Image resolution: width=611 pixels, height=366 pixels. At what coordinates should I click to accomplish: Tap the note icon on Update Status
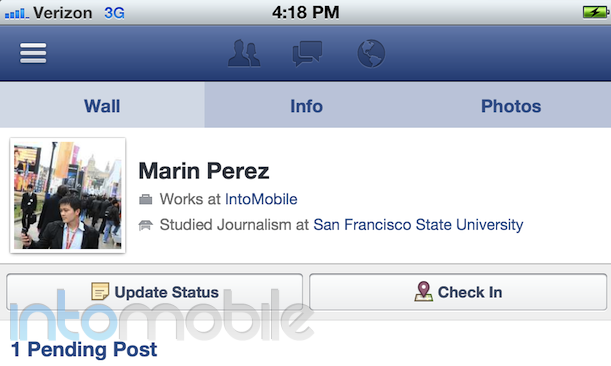(x=100, y=292)
